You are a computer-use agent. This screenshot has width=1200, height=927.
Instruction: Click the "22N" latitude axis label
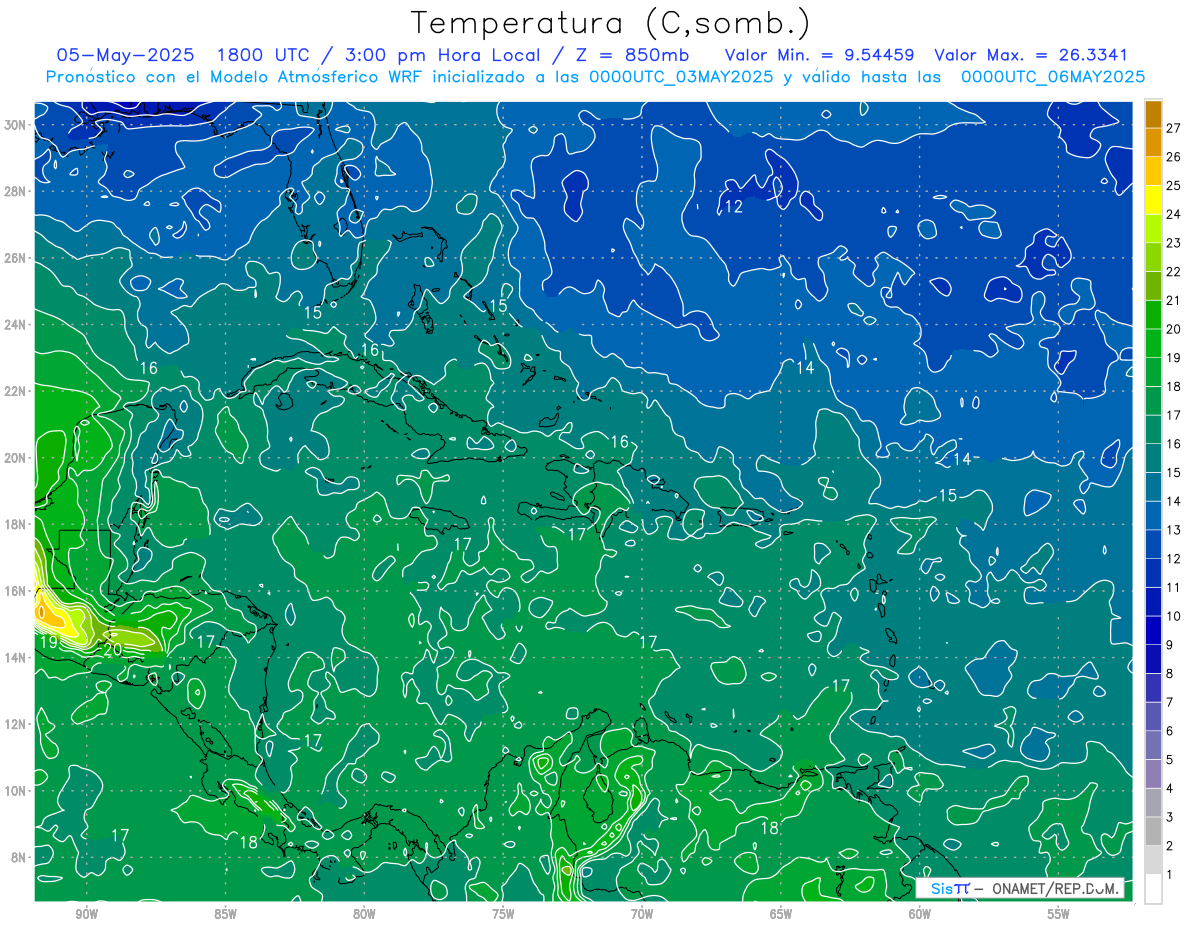[16, 391]
